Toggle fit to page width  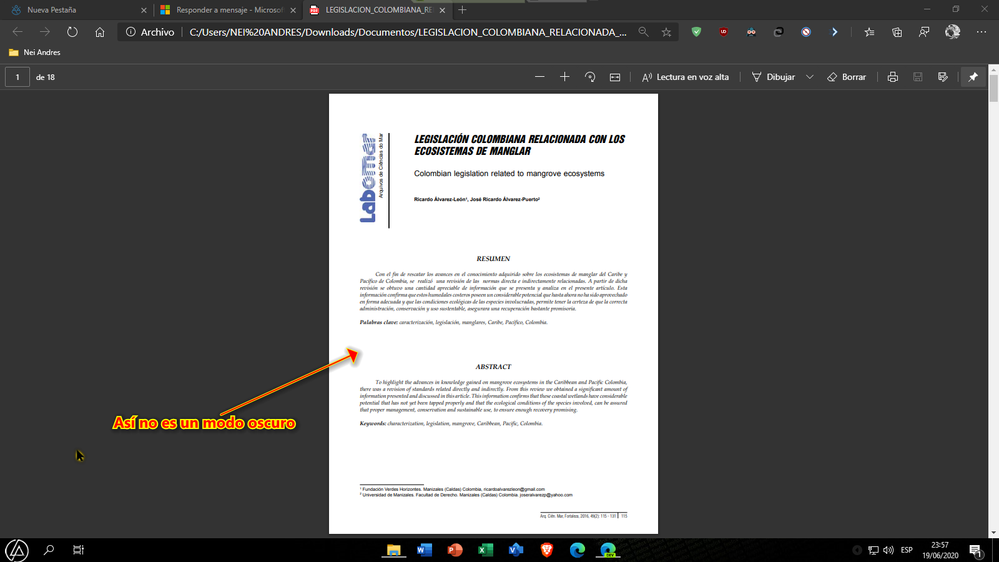point(615,77)
